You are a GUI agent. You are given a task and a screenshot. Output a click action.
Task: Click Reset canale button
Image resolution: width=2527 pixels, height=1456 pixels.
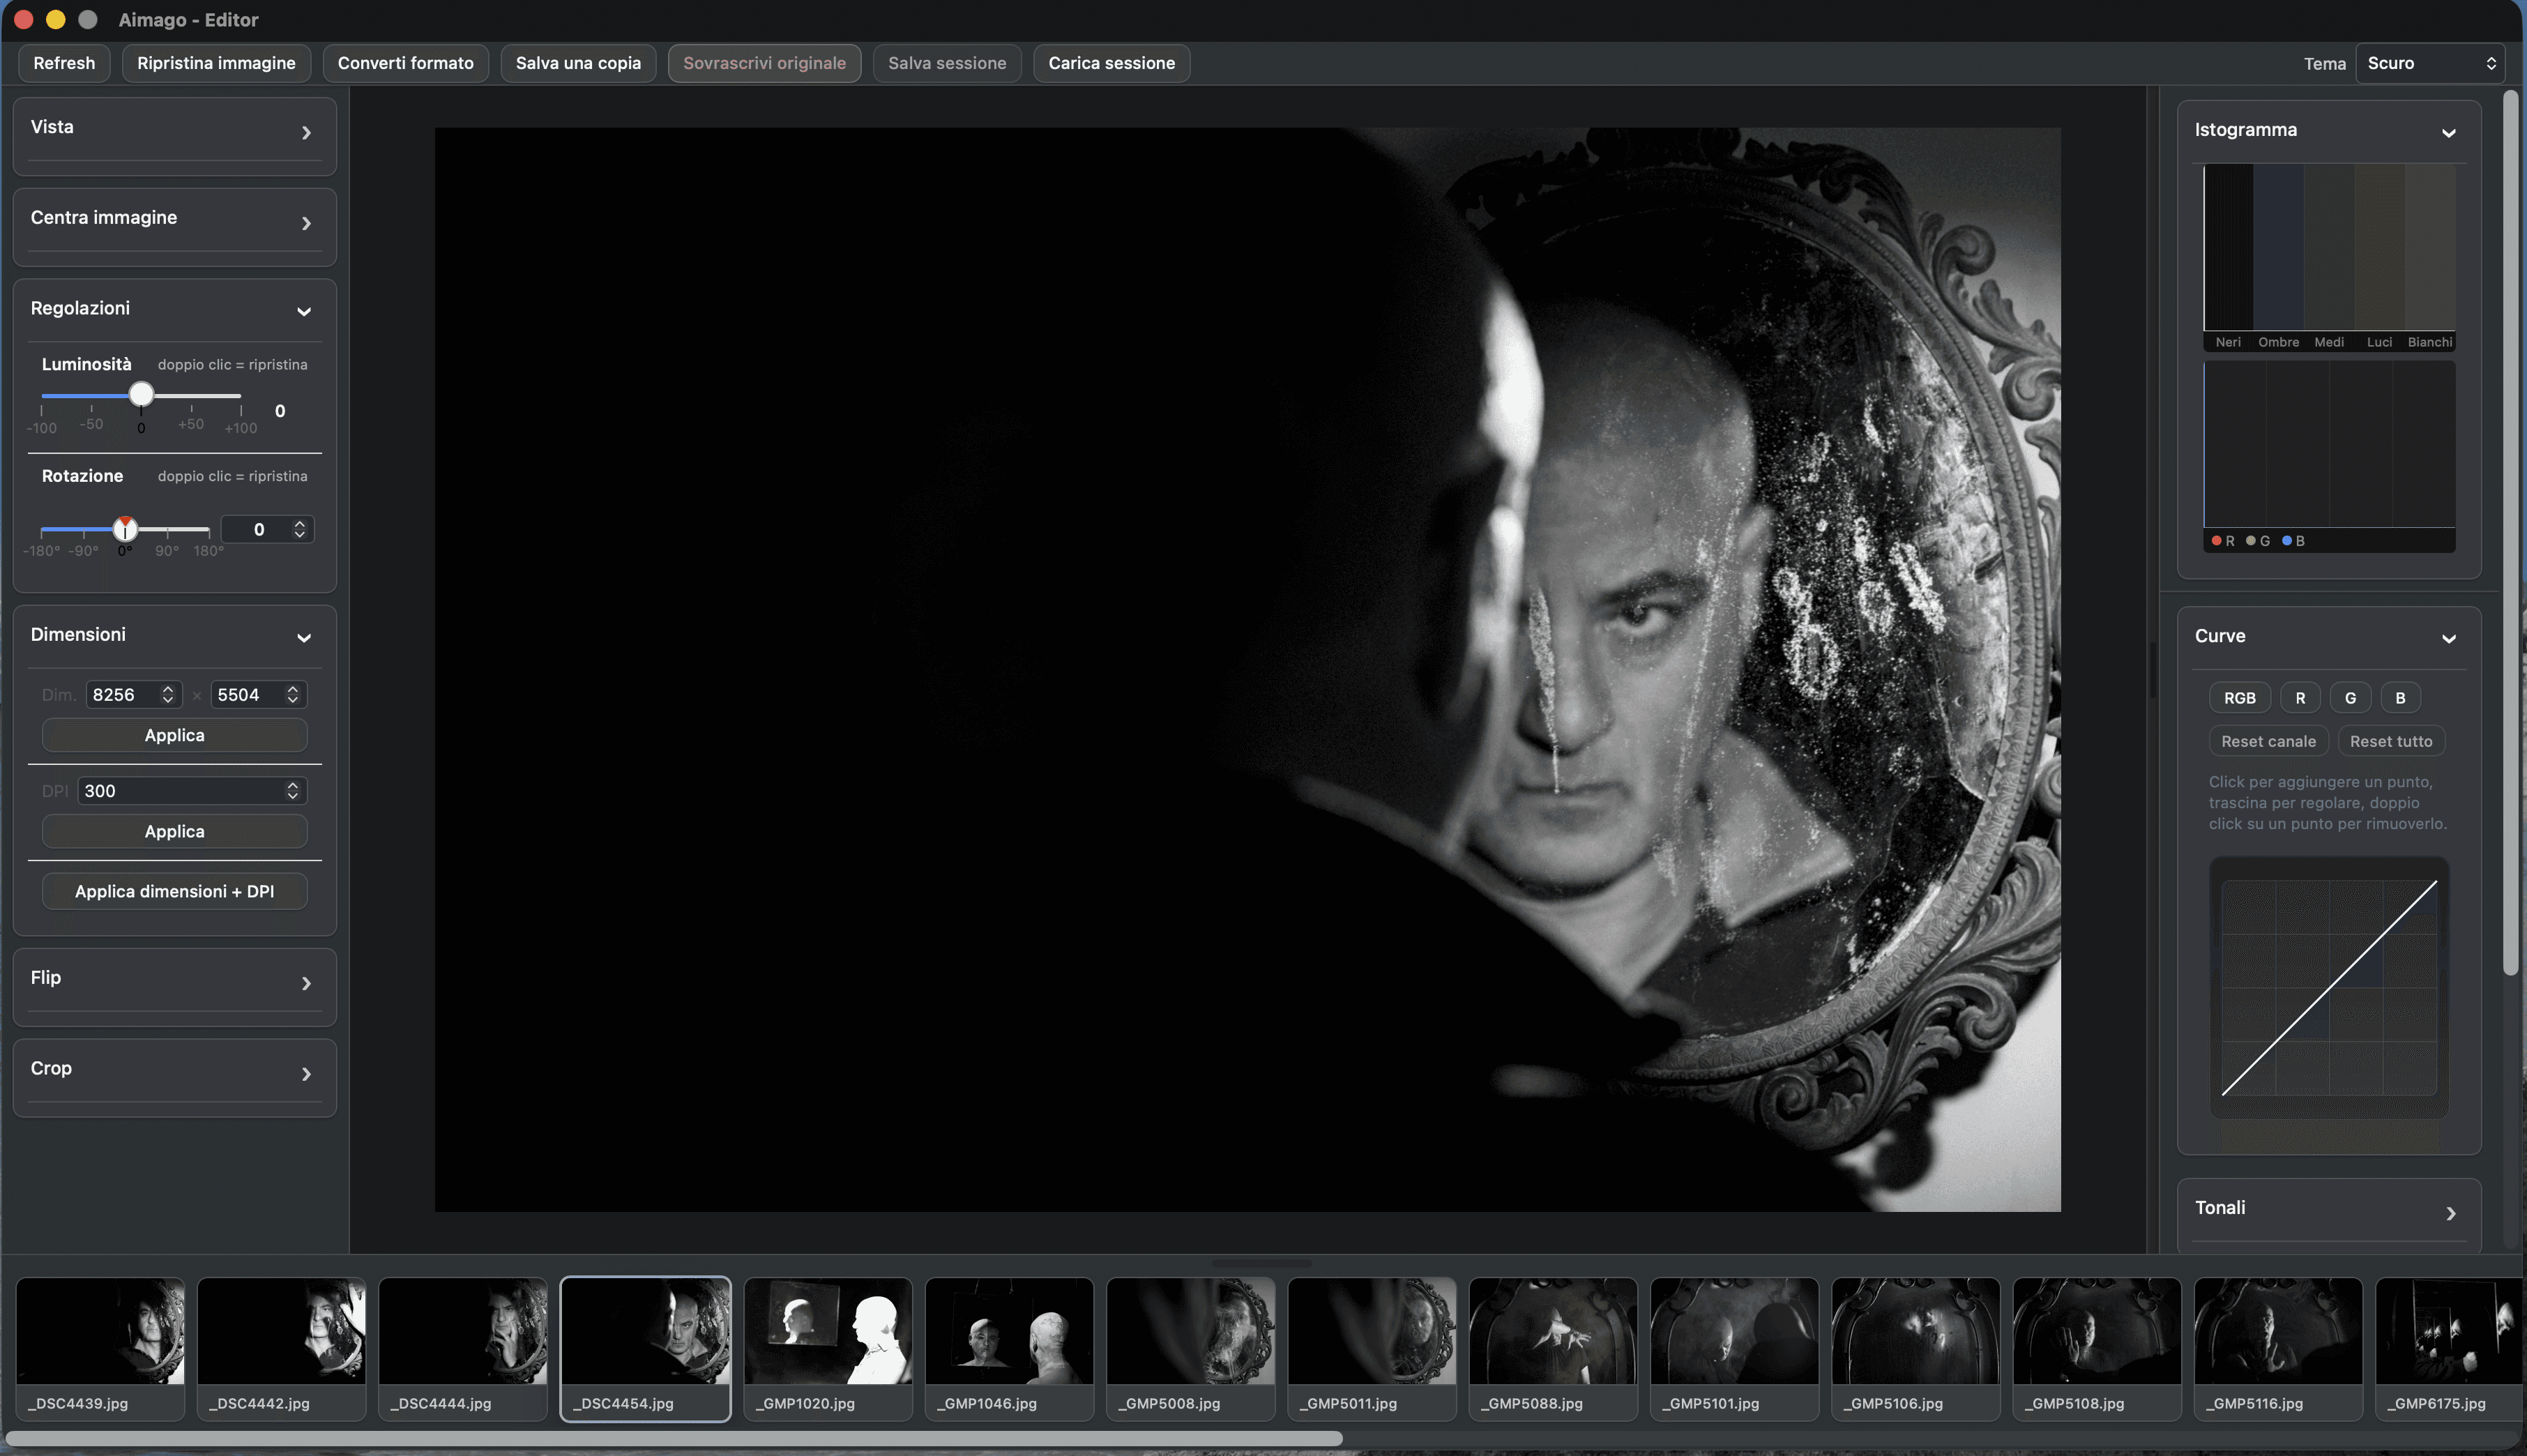point(2268,741)
